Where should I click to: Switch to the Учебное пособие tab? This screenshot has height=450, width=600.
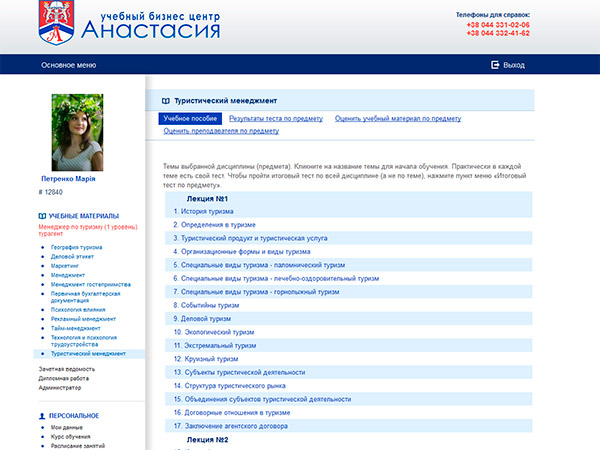pos(190,118)
